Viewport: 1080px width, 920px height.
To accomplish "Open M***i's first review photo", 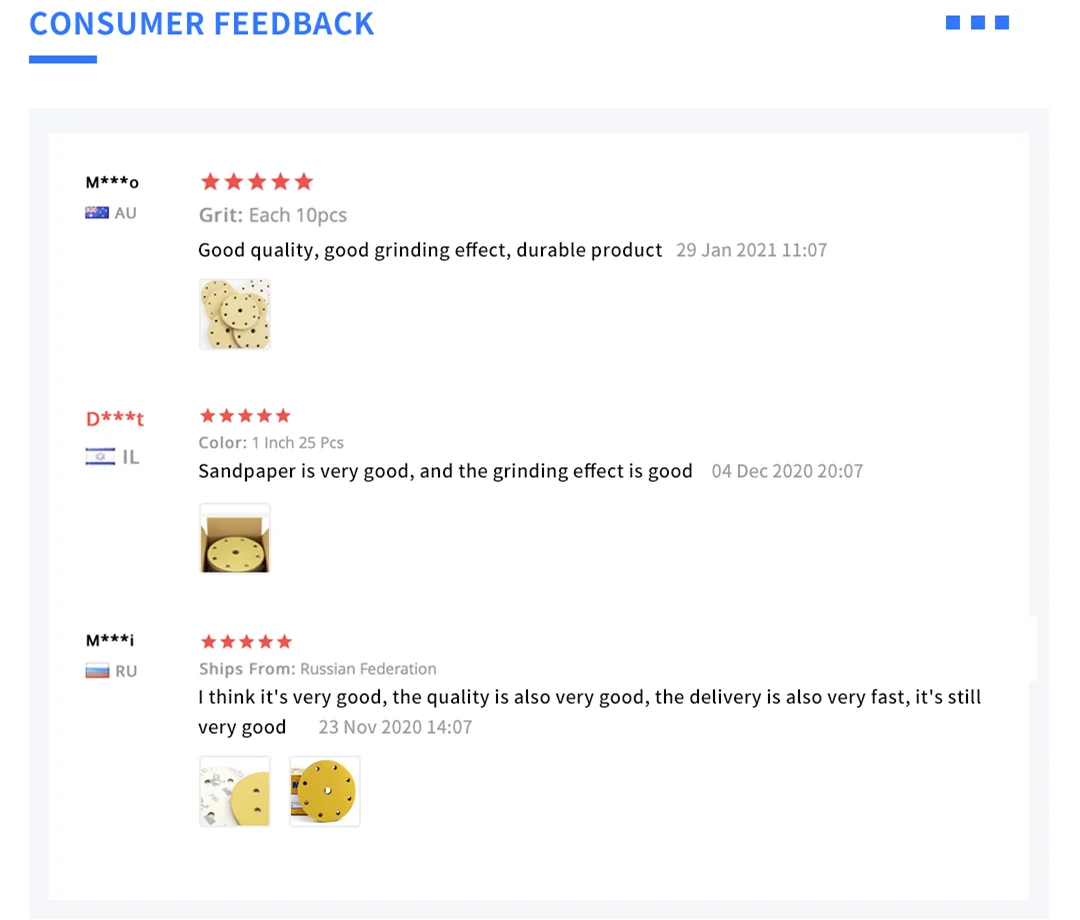I will coord(235,791).
